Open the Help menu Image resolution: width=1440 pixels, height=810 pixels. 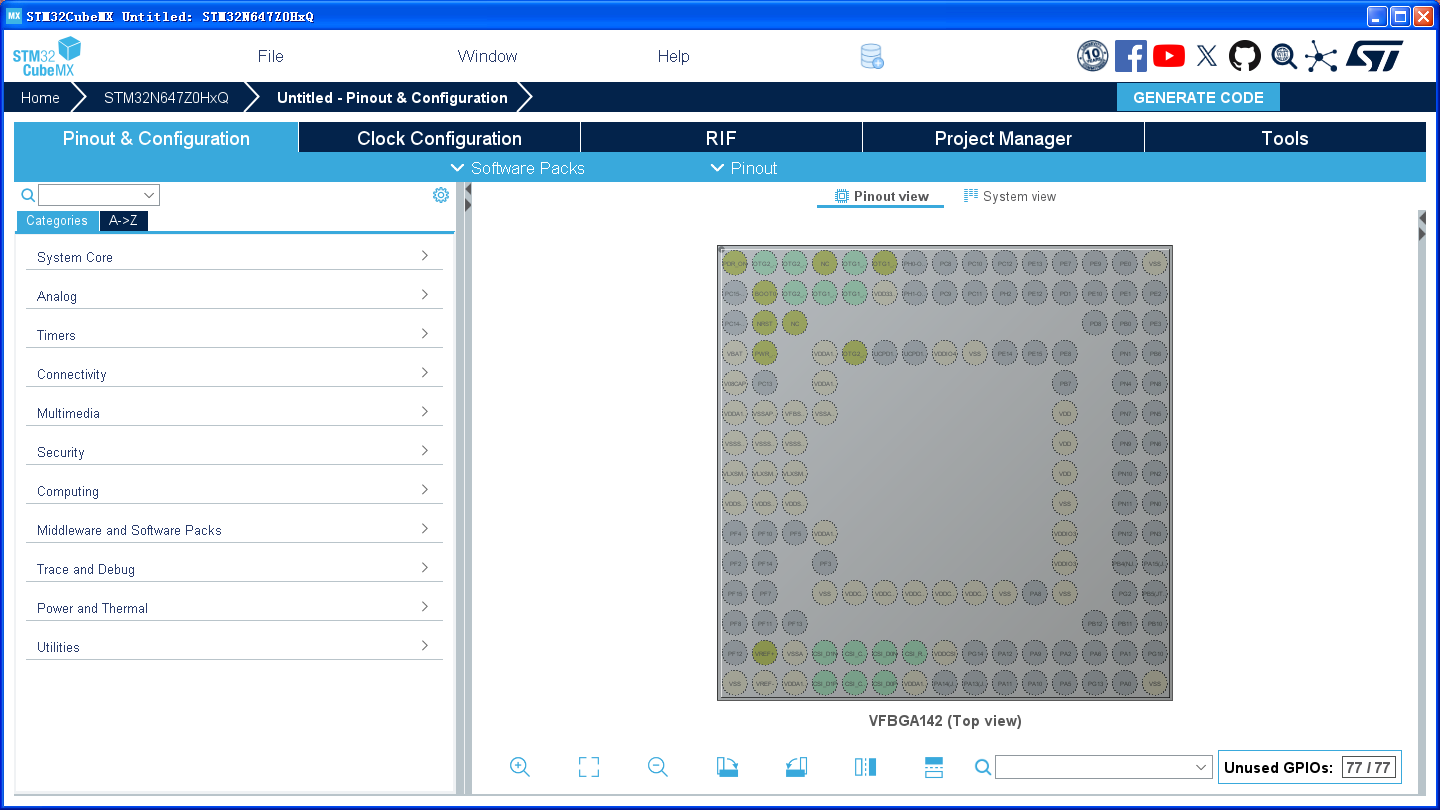(673, 56)
